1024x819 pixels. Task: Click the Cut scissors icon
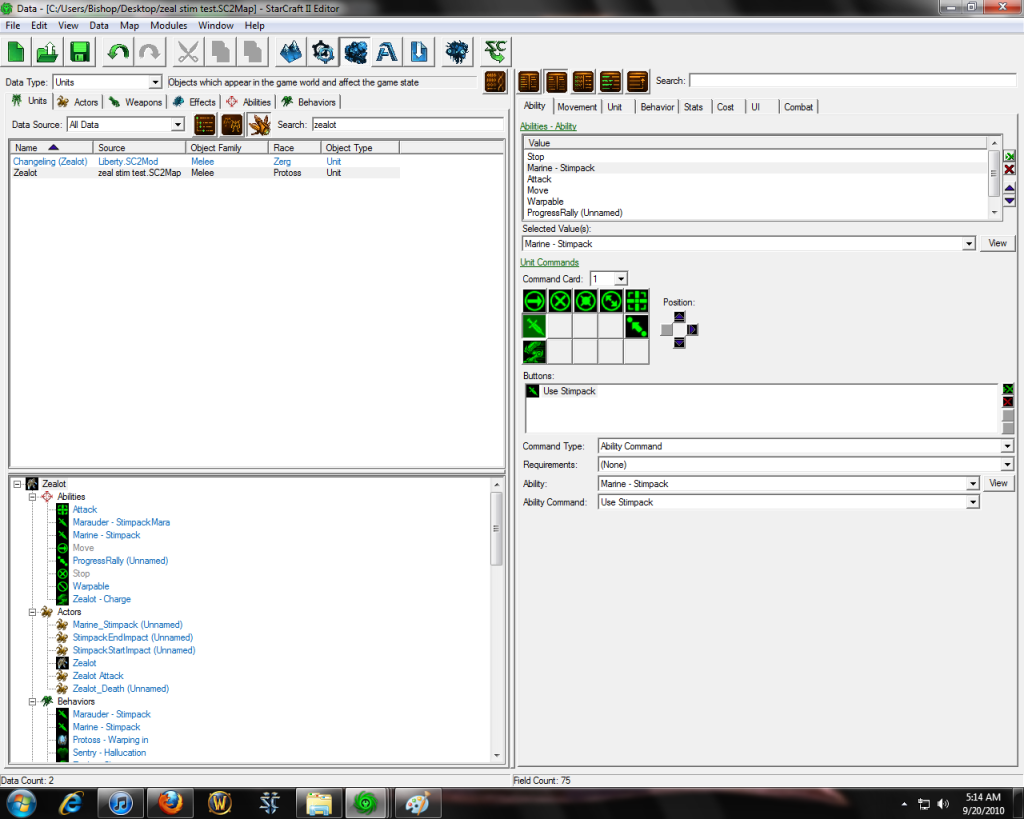(188, 52)
